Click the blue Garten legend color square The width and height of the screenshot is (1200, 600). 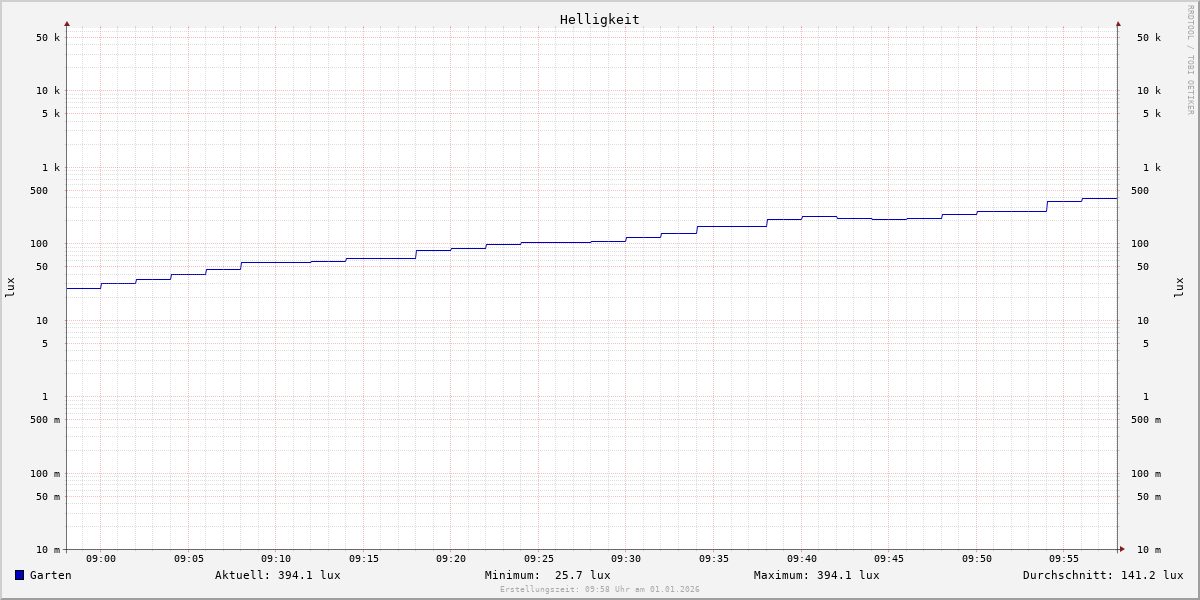point(19,575)
